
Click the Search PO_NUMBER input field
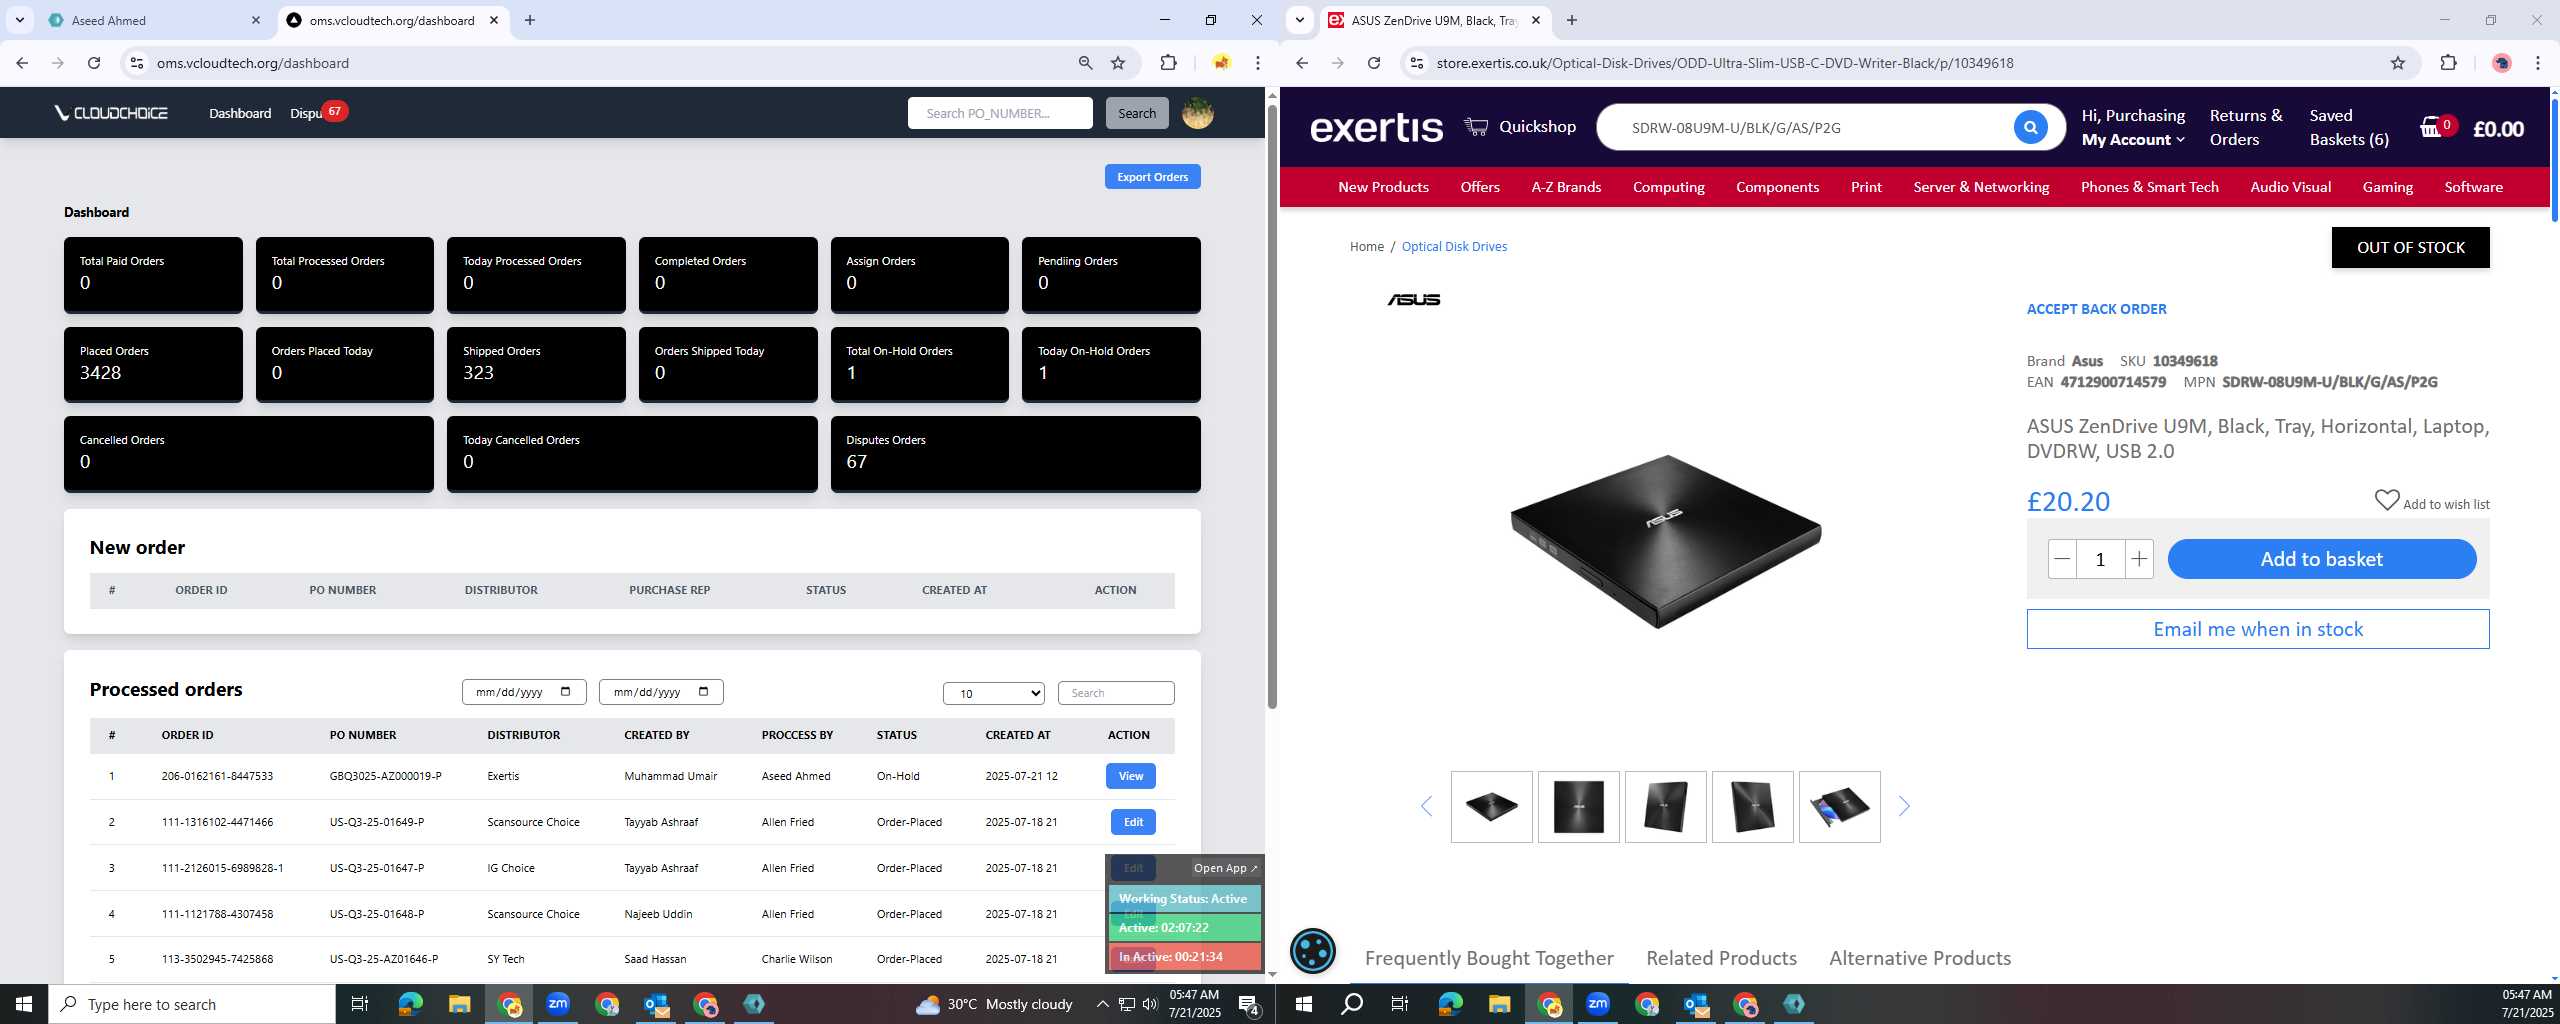(x=999, y=113)
